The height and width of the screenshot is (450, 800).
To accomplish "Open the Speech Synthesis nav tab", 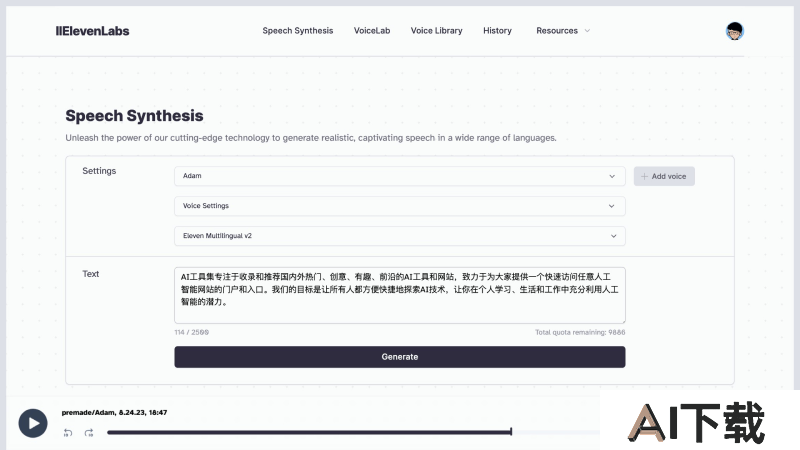I will (x=297, y=31).
